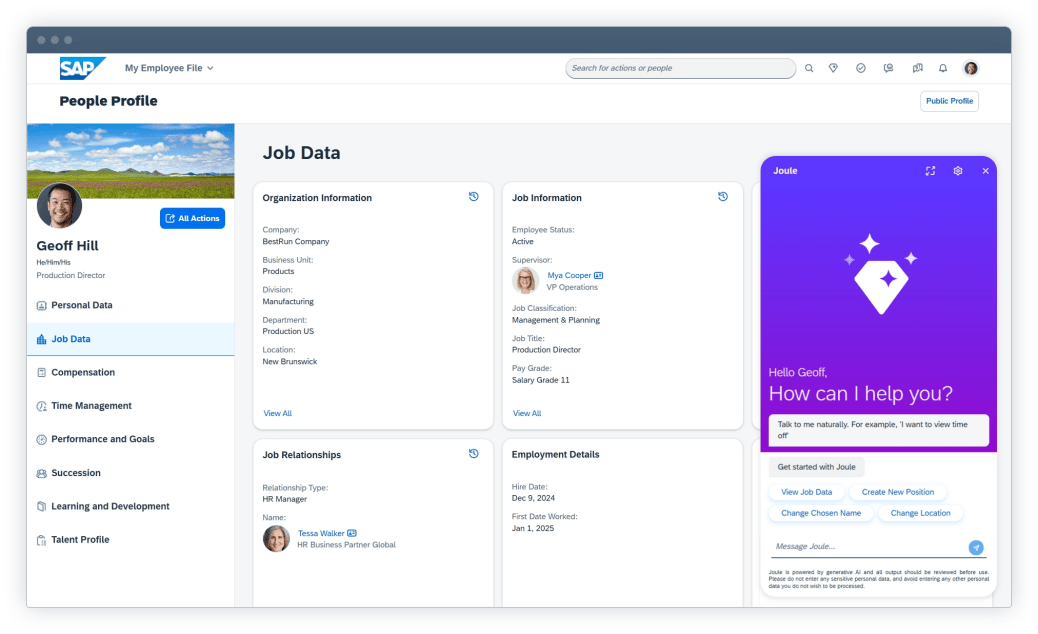View history of the Job Relationships card

[x=474, y=453]
